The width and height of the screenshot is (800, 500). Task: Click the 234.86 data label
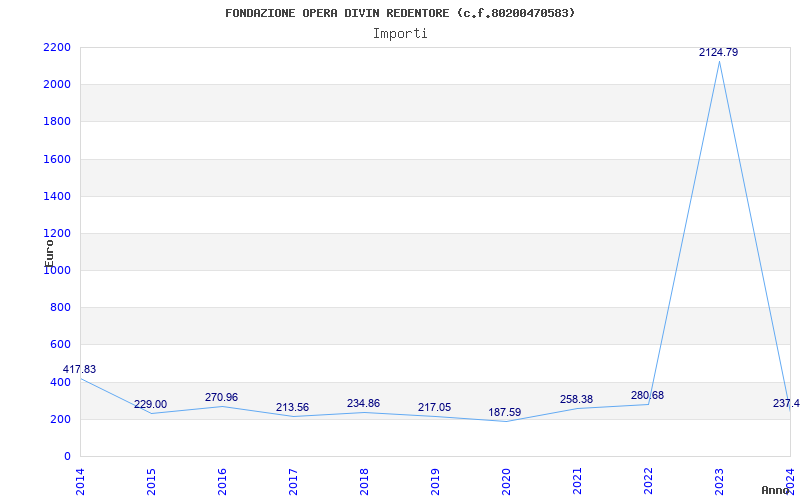(363, 404)
